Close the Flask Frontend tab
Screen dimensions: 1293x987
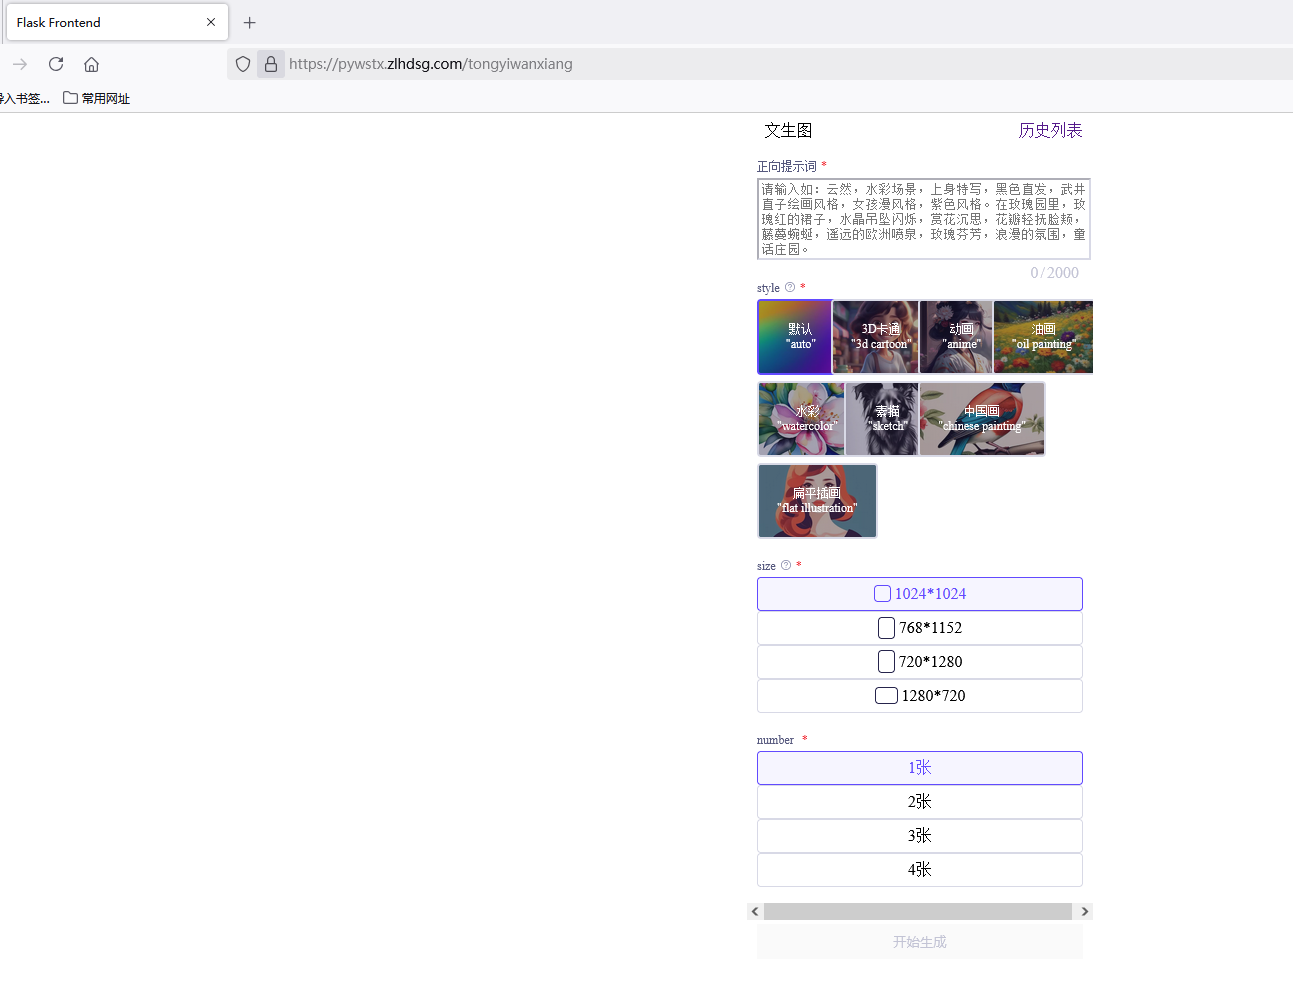211,22
